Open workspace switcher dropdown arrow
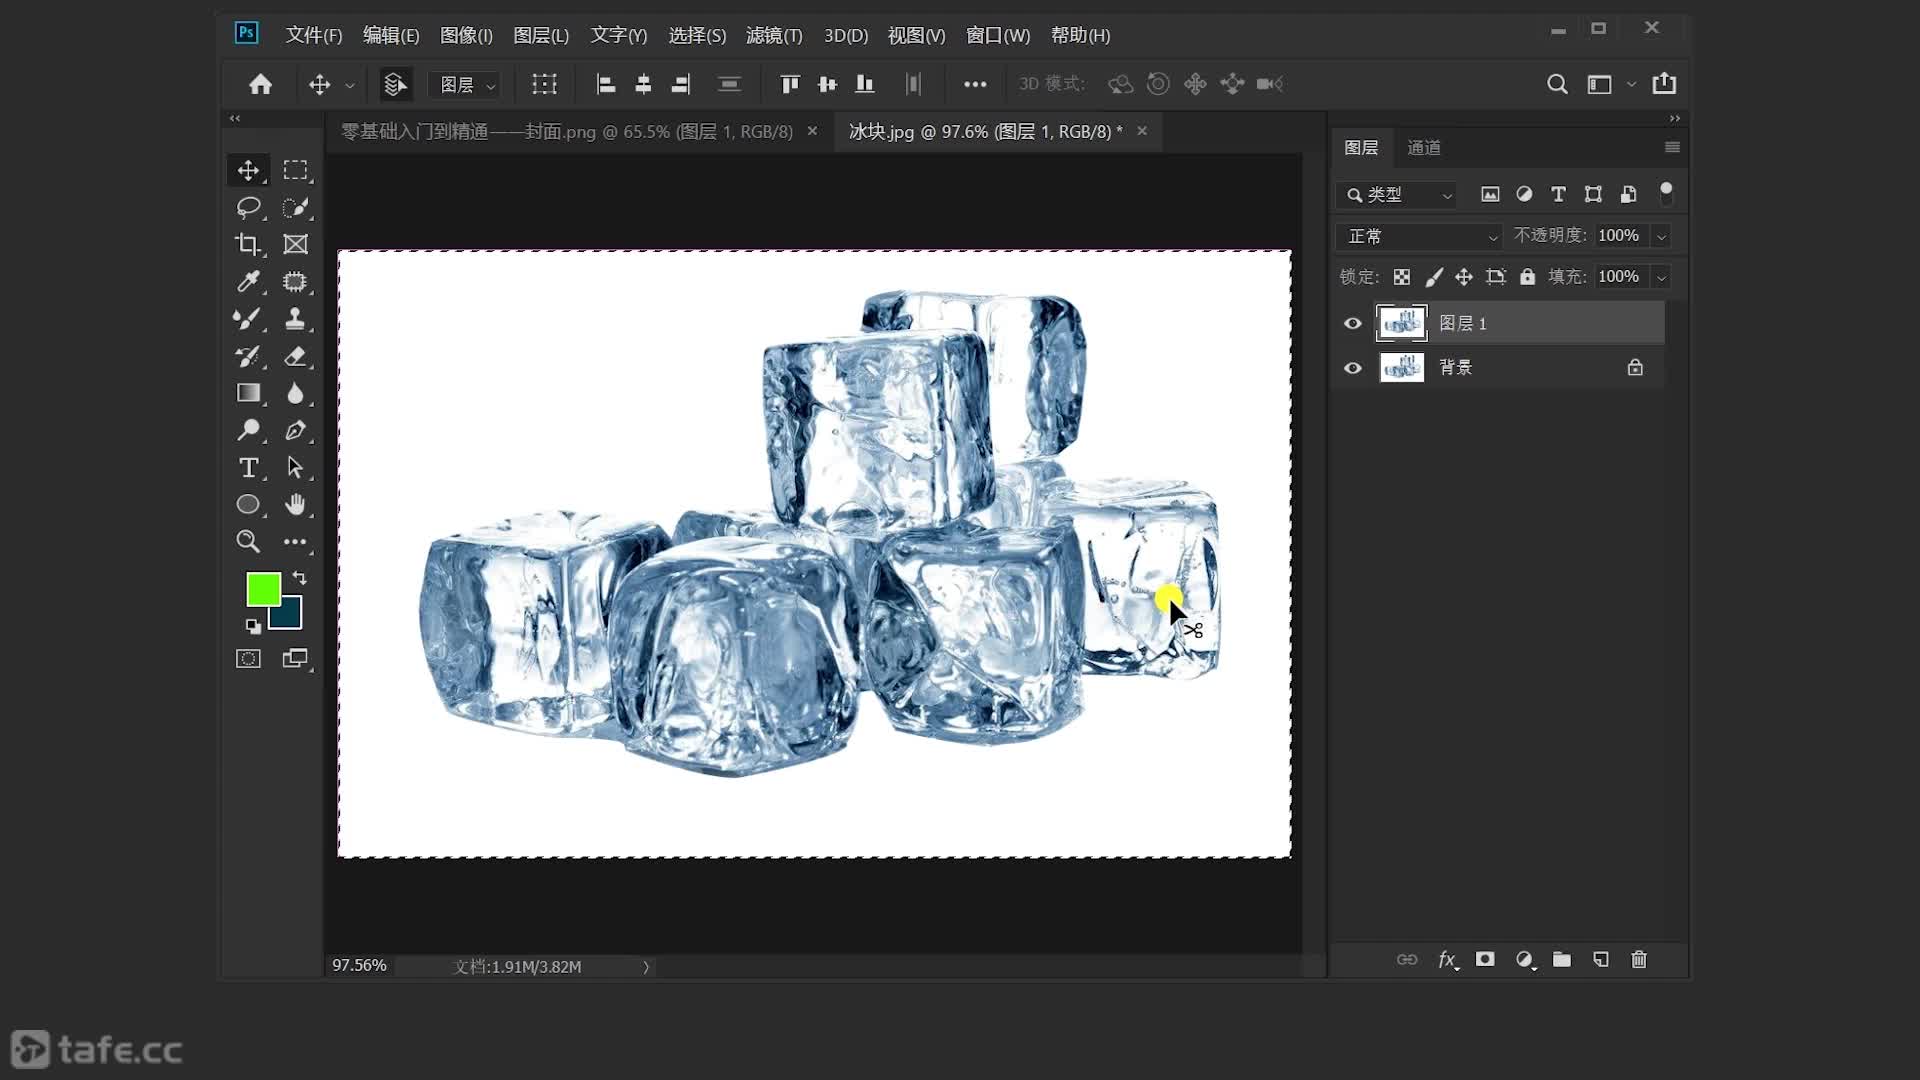This screenshot has width=1920, height=1080. pos(1631,84)
